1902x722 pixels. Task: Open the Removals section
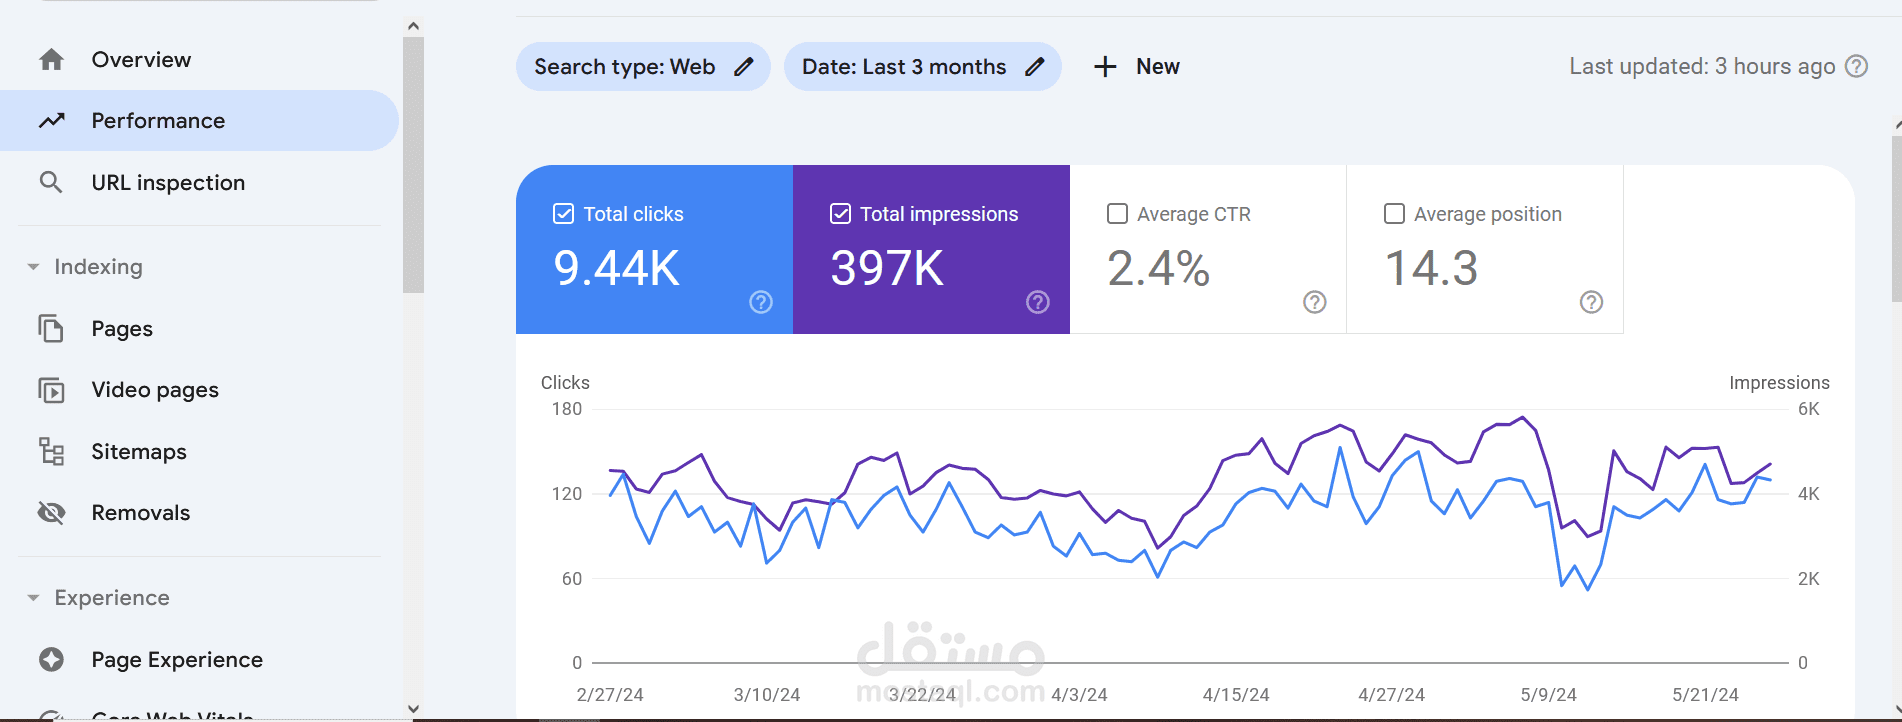(200, 513)
